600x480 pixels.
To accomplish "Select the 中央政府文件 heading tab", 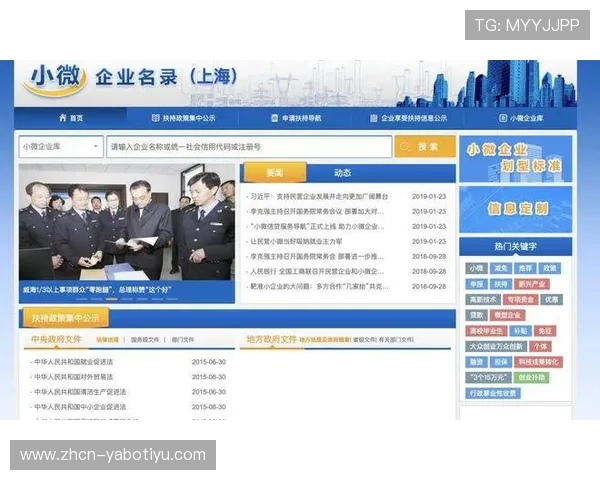I will 56,339.
